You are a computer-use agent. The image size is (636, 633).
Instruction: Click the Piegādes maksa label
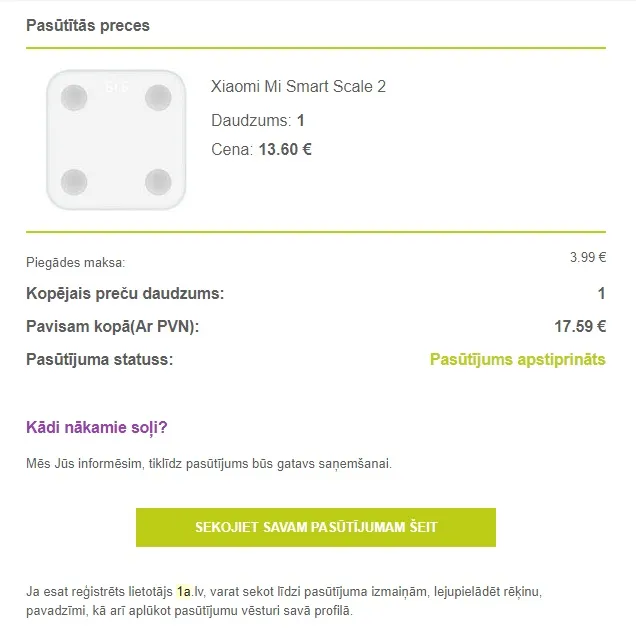(x=76, y=262)
